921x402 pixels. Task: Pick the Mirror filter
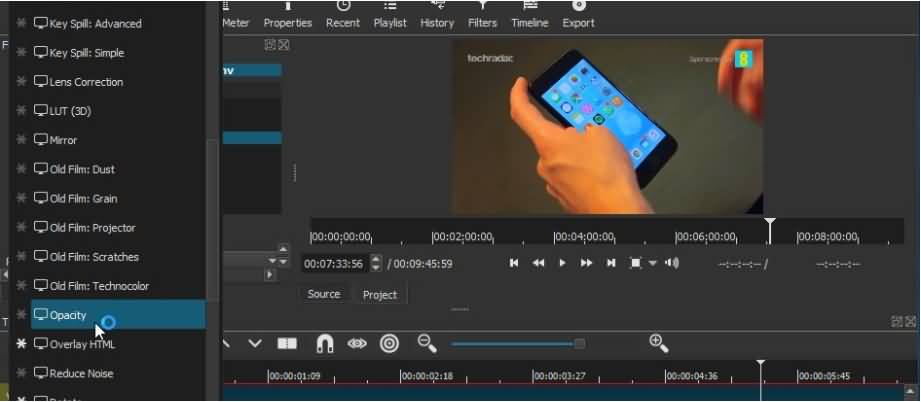tap(118, 140)
